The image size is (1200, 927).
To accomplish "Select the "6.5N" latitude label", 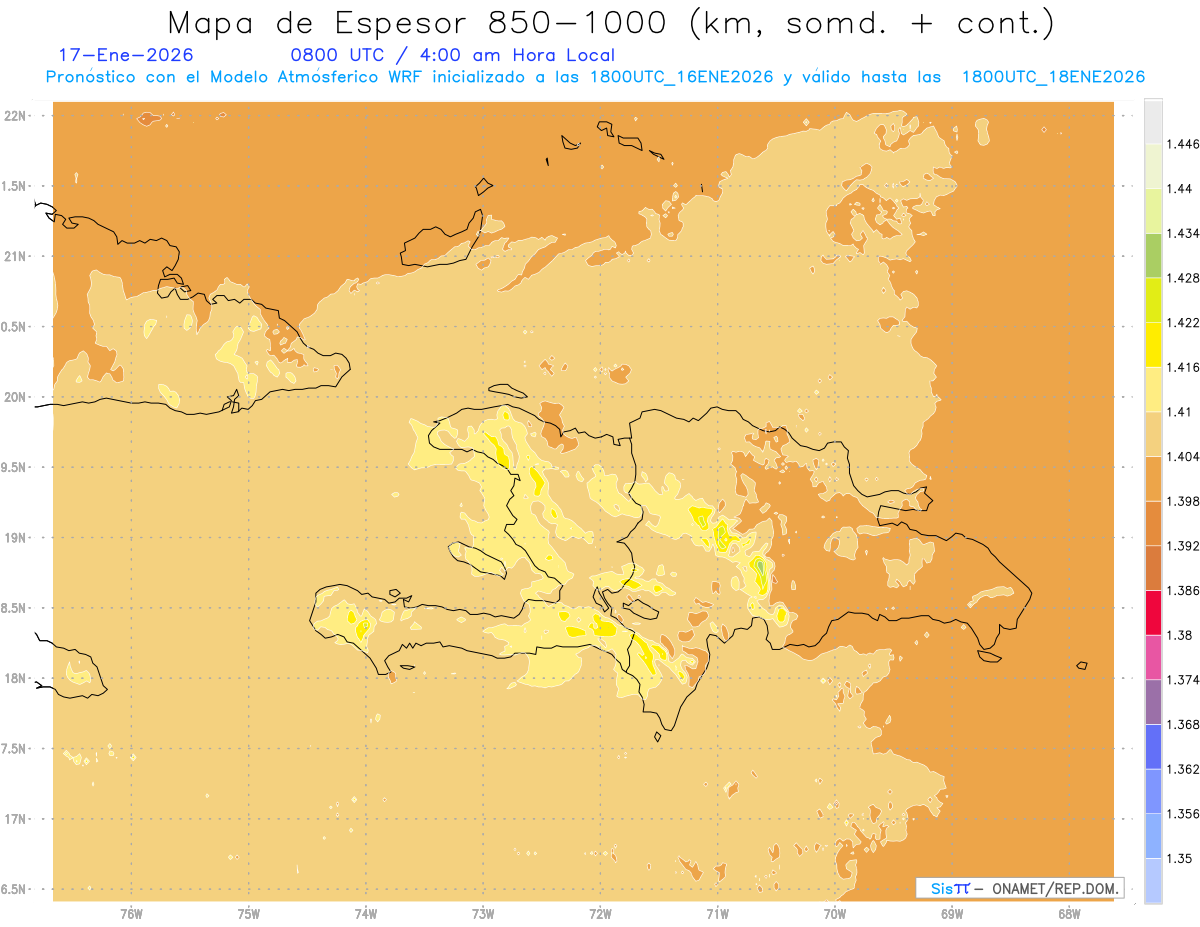I will pyautogui.click(x=15, y=889).
